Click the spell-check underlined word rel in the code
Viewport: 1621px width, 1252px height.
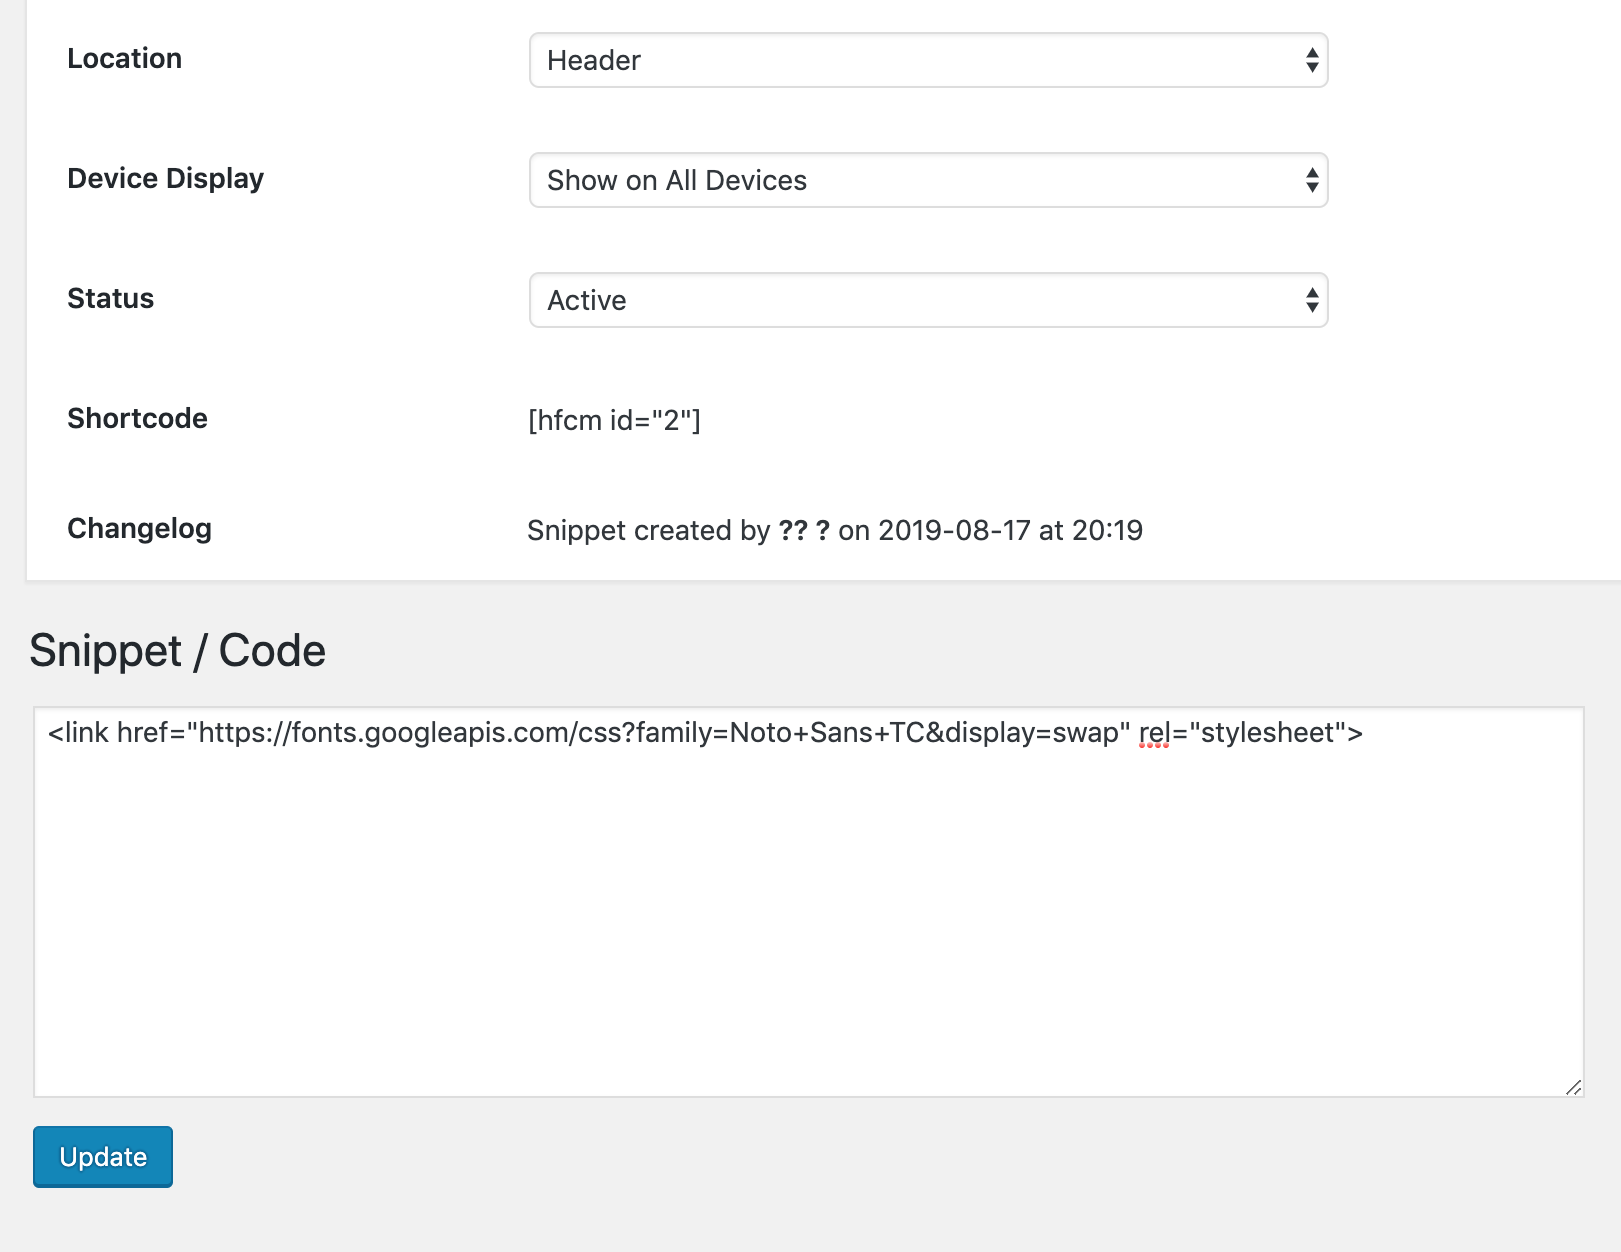click(1153, 733)
